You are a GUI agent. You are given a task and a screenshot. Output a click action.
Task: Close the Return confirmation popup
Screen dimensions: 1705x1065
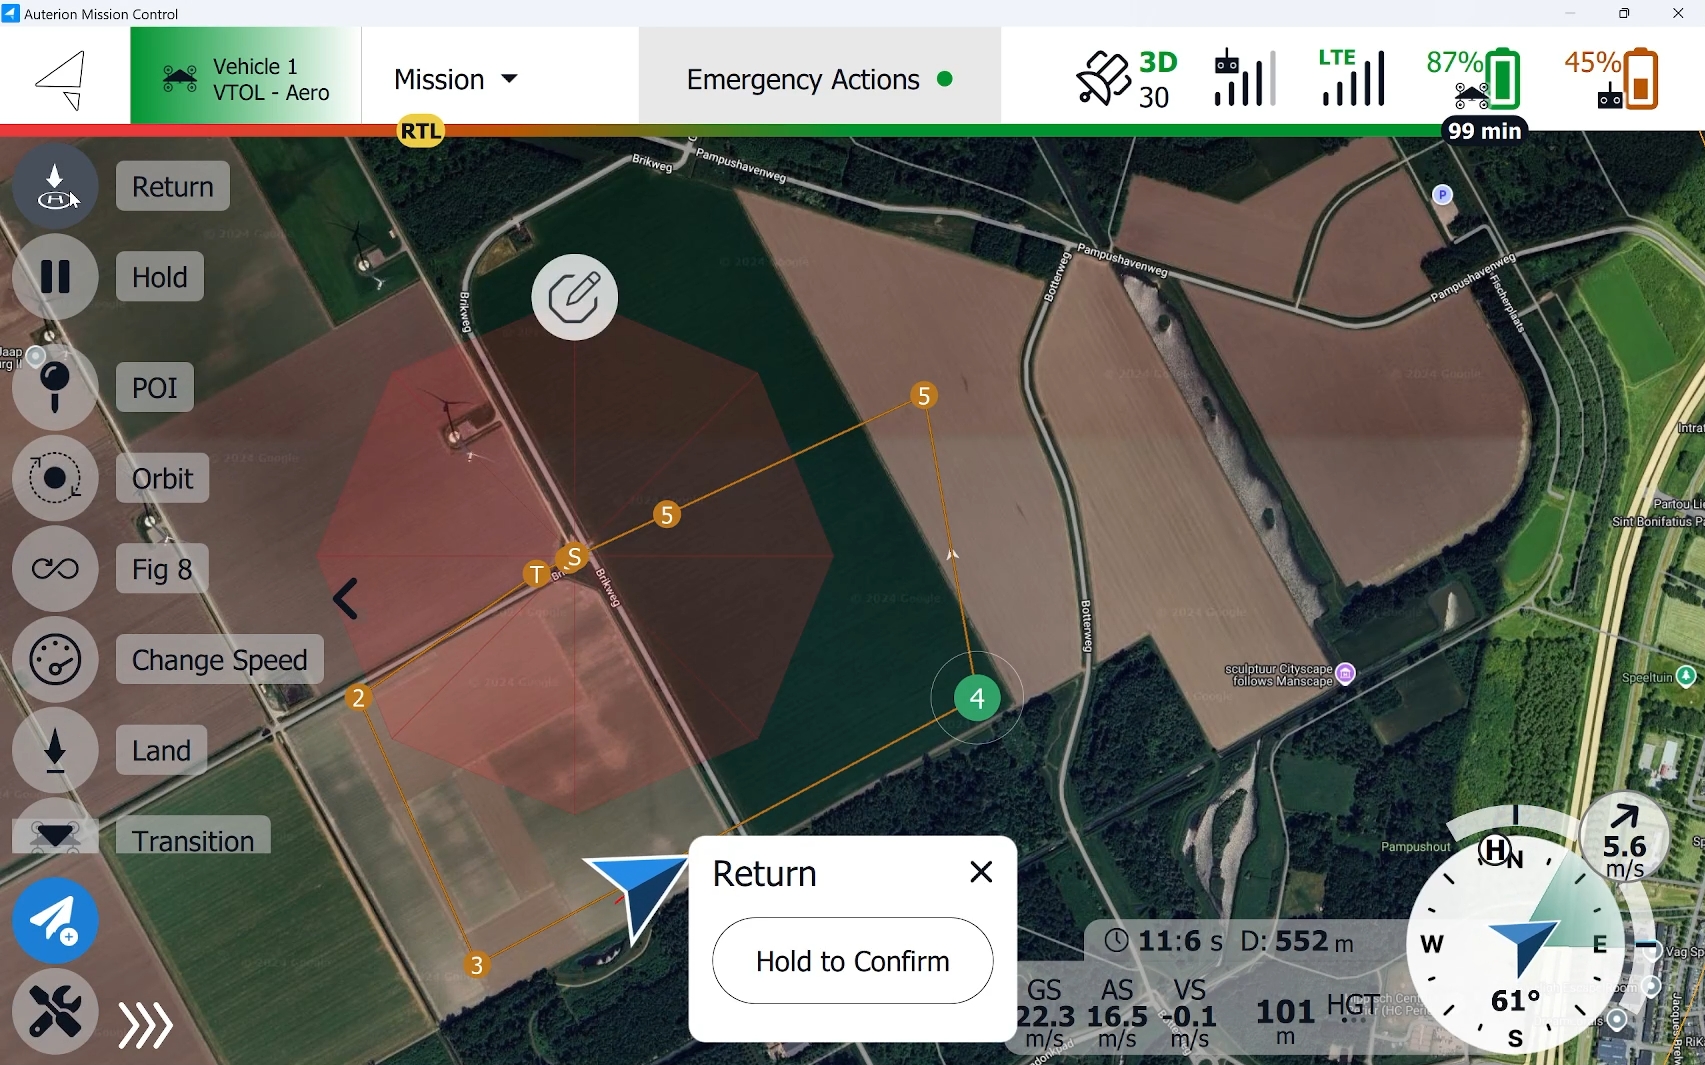pyautogui.click(x=981, y=872)
